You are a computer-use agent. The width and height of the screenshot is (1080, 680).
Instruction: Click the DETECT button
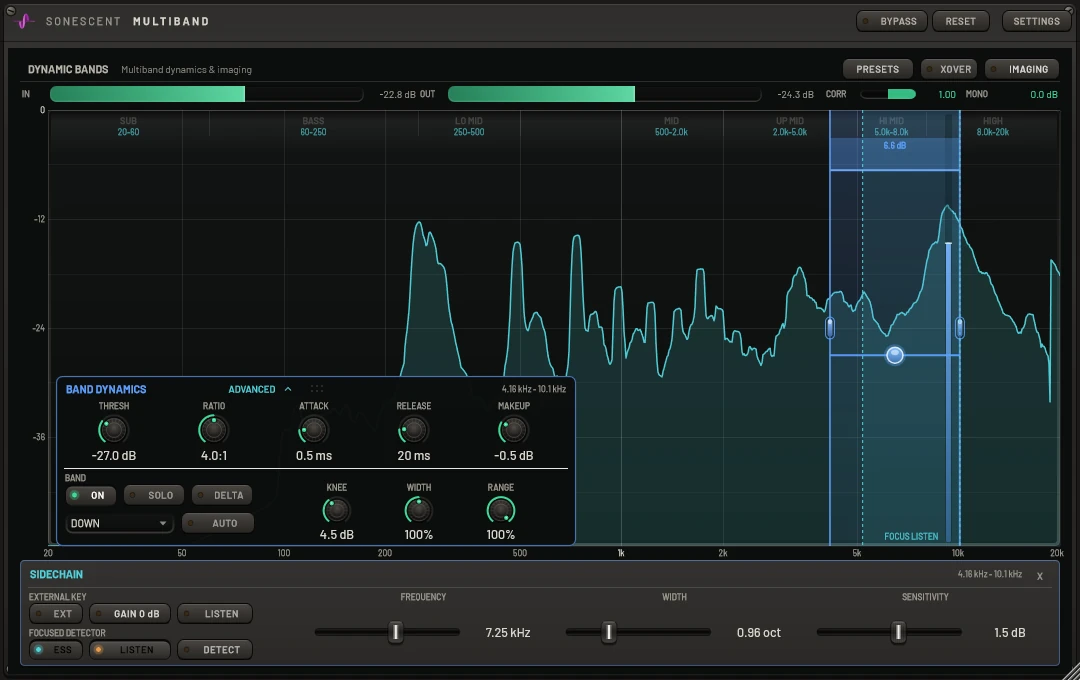[215, 650]
